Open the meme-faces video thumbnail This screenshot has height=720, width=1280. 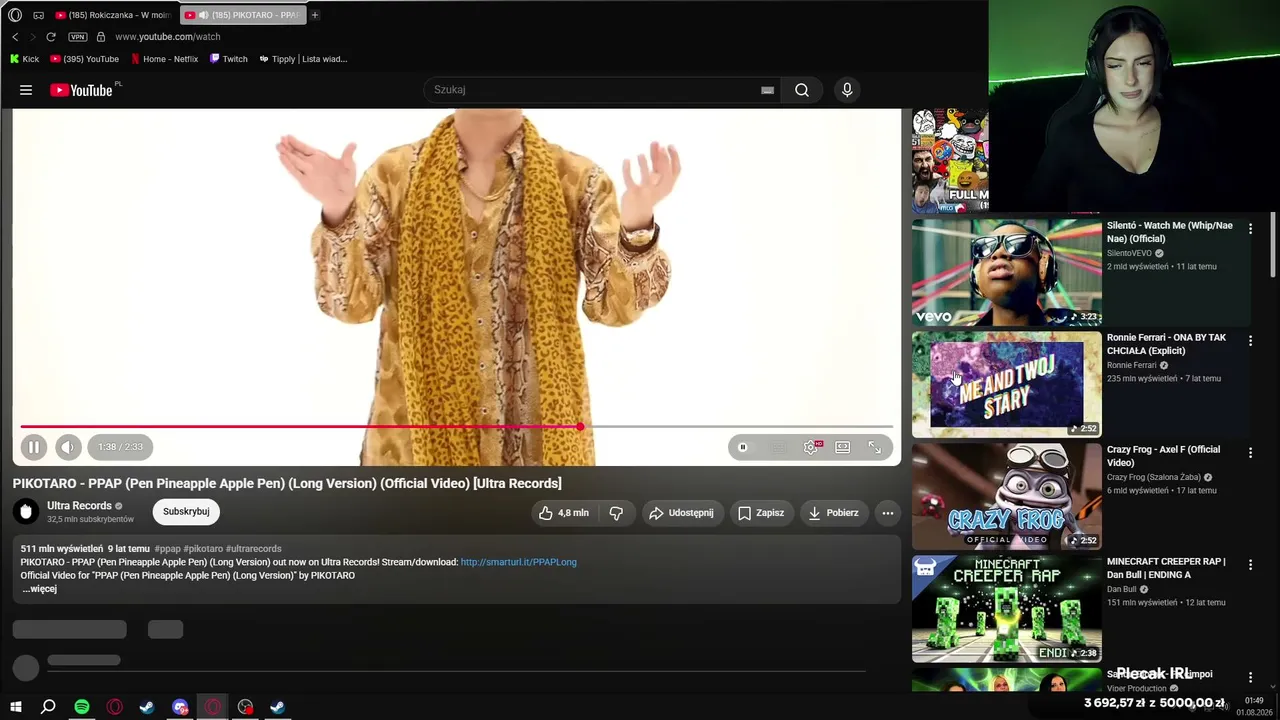950,160
